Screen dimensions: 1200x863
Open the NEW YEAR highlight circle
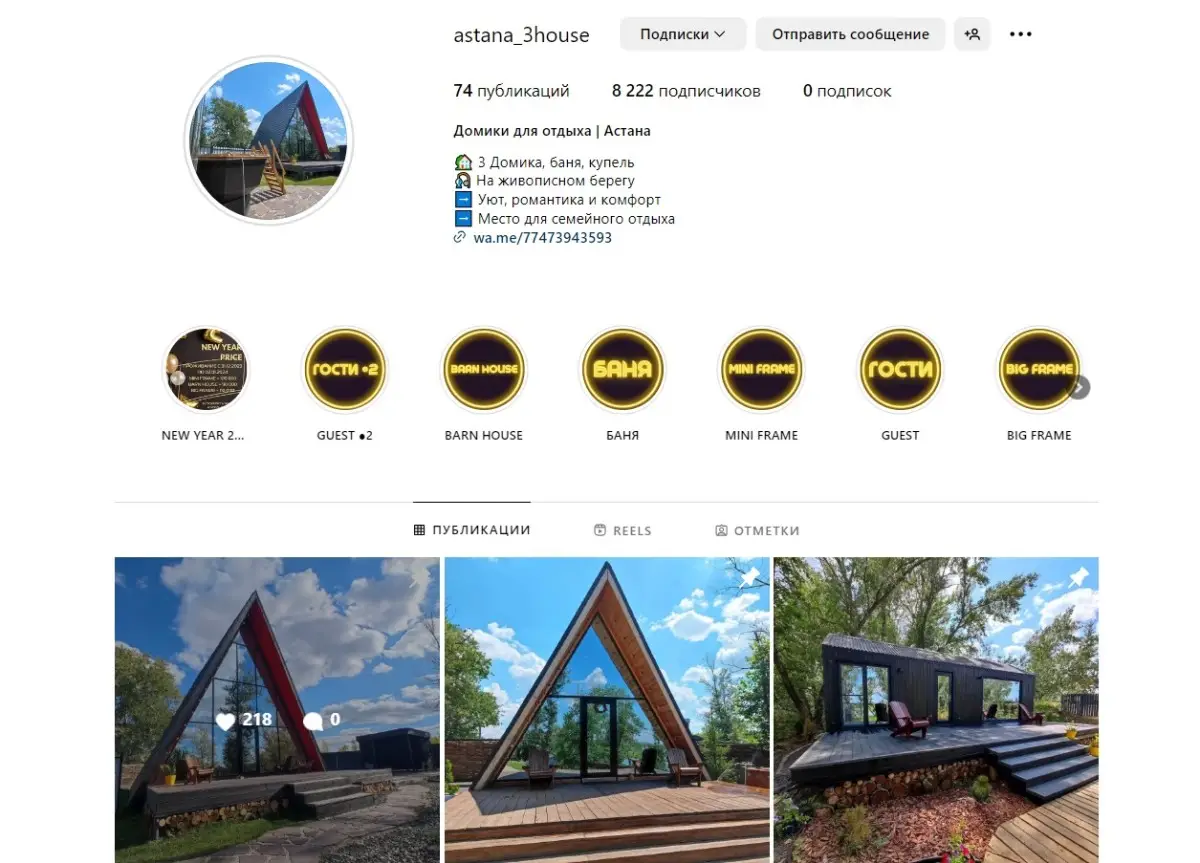(x=206, y=369)
